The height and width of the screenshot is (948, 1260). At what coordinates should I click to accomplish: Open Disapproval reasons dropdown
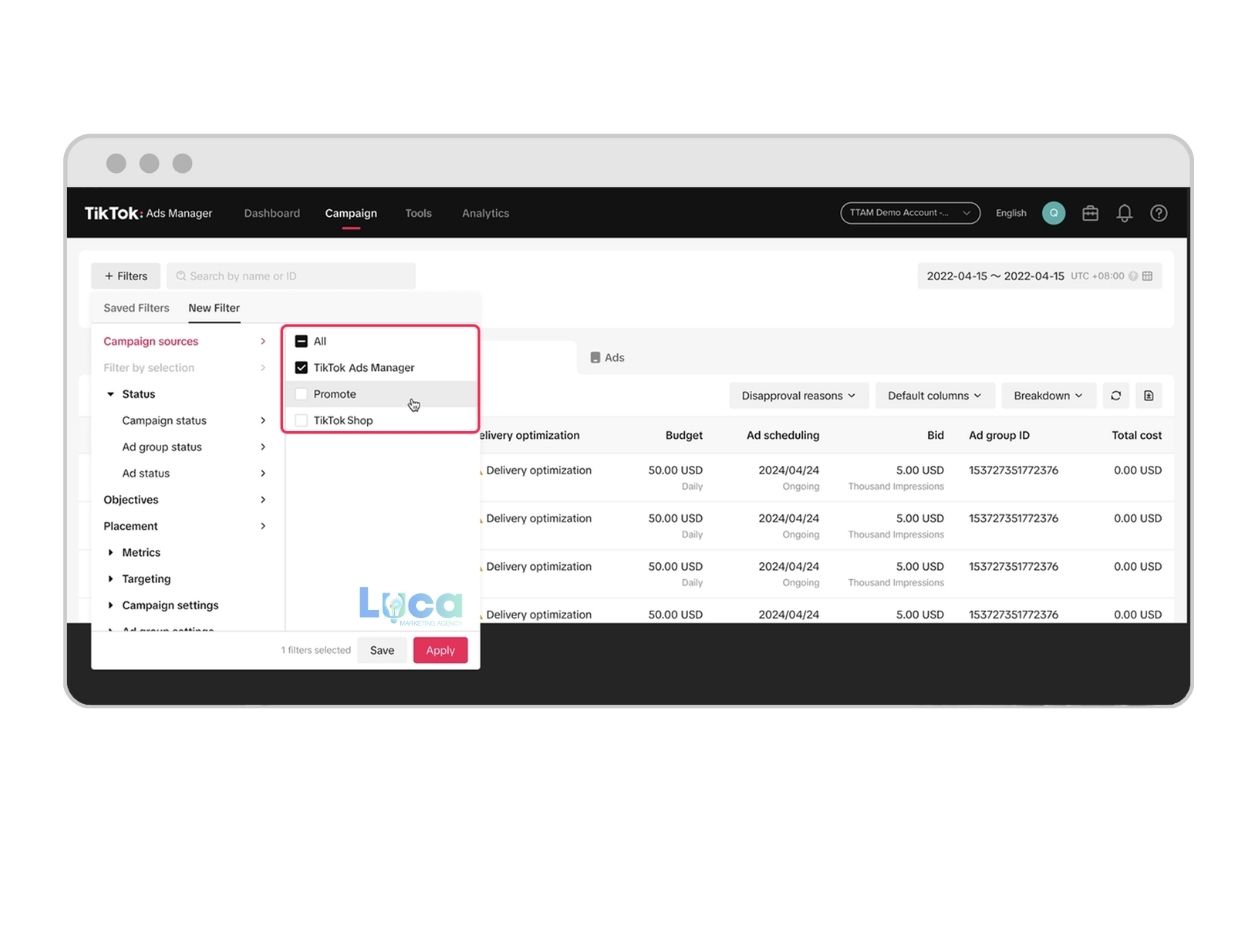pos(798,395)
